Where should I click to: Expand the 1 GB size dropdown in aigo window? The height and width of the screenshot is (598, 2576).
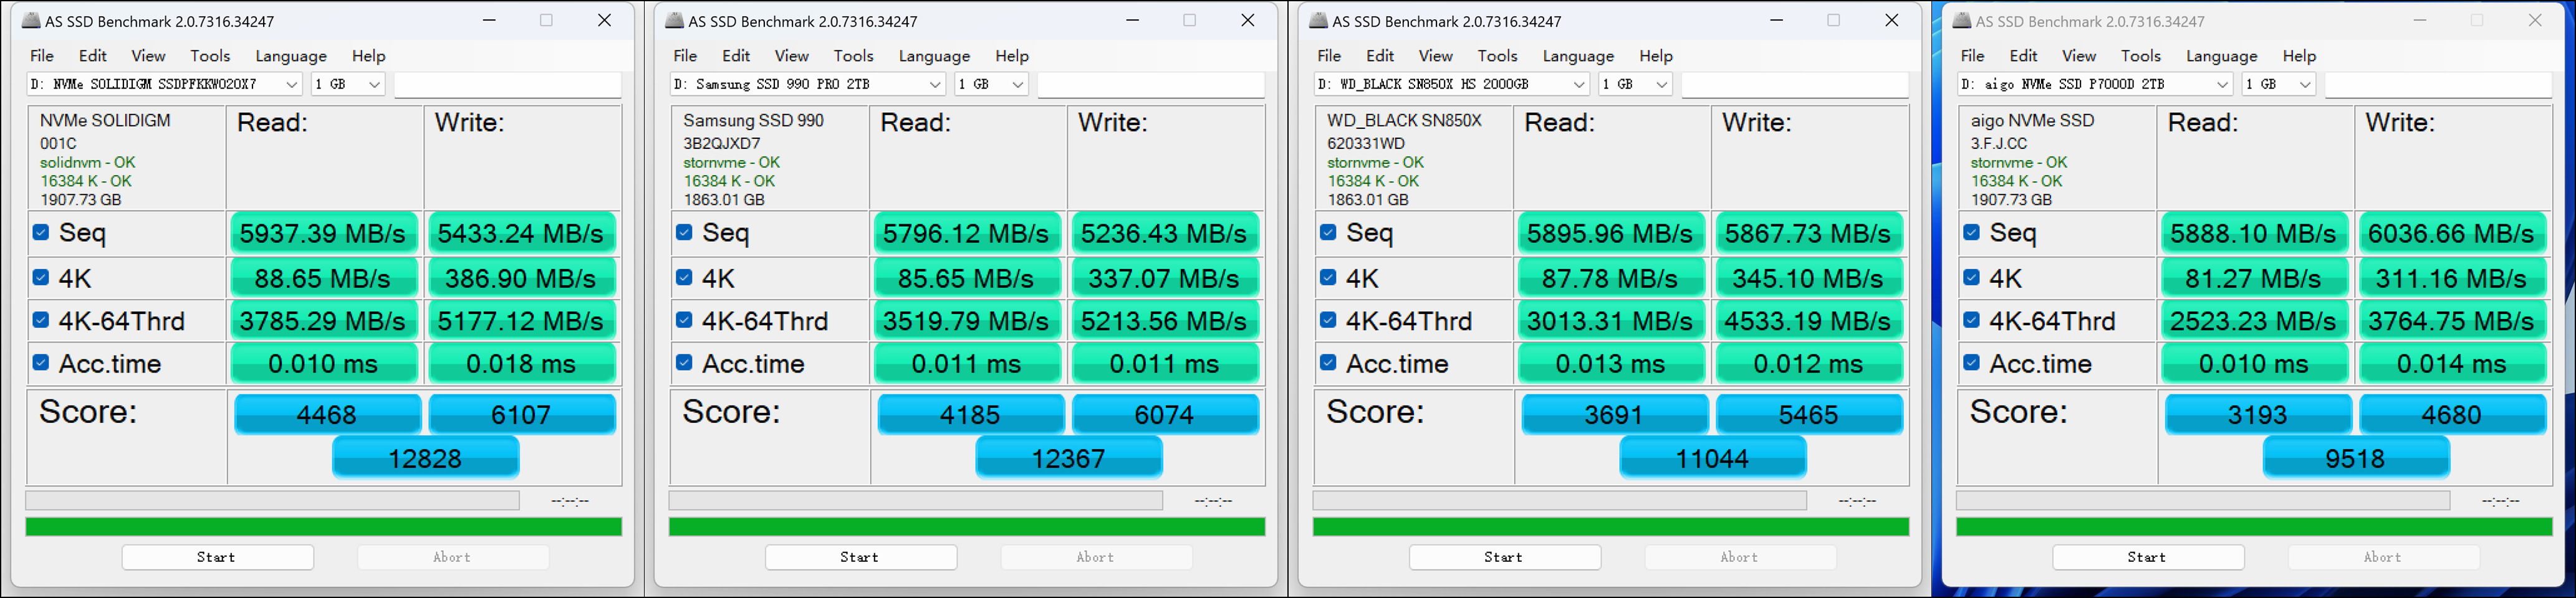(x=2279, y=84)
